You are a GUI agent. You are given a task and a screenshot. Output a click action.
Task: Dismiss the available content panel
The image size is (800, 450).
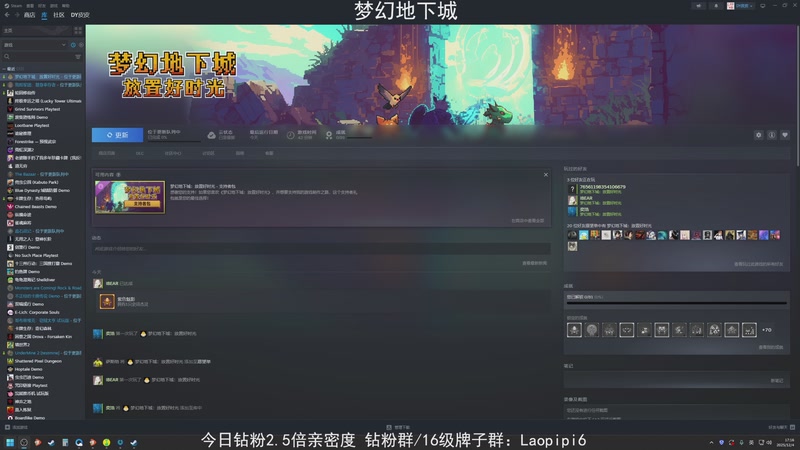tap(546, 174)
